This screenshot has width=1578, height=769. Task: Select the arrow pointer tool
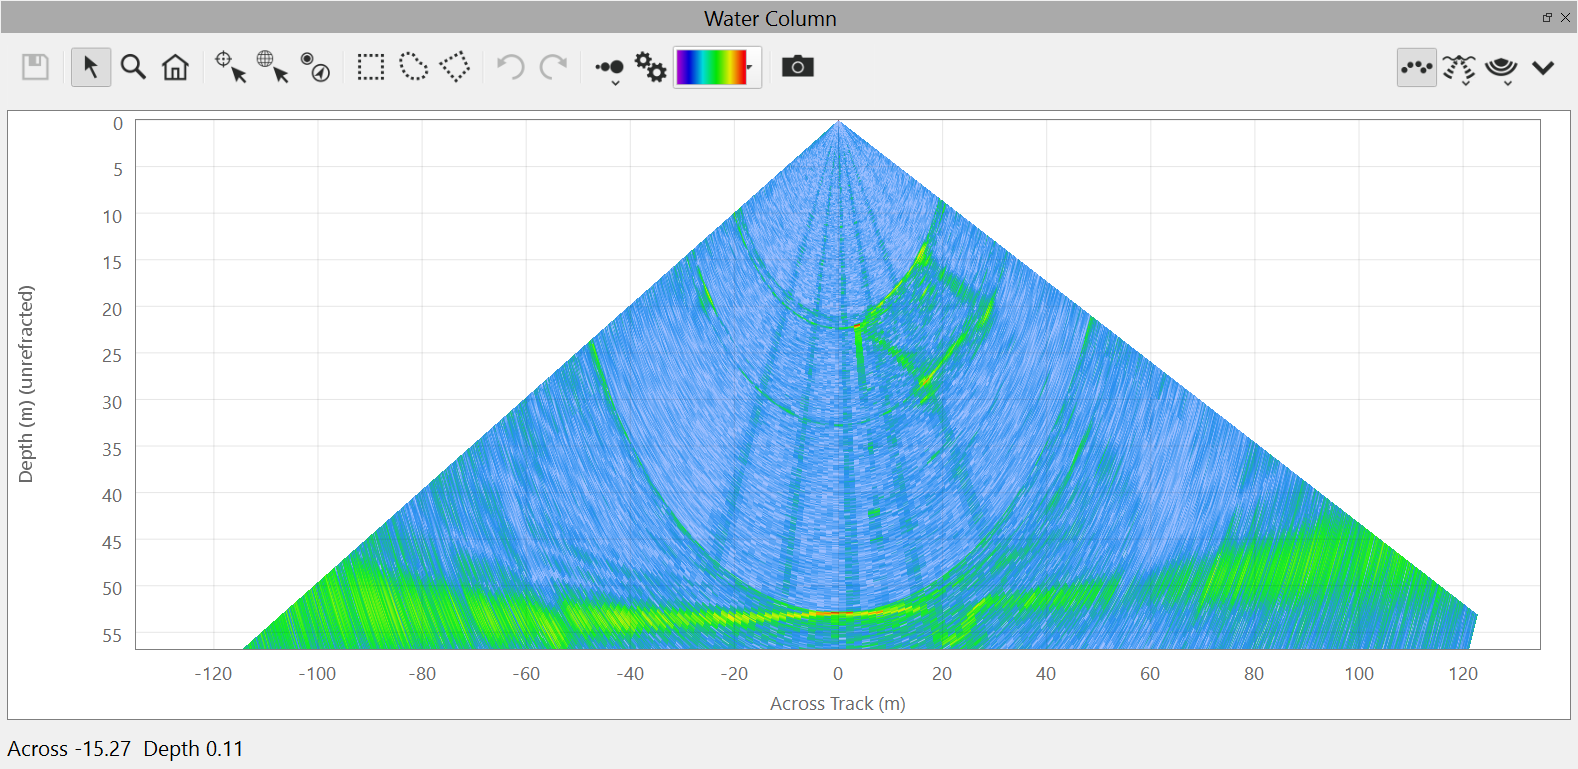click(91, 67)
